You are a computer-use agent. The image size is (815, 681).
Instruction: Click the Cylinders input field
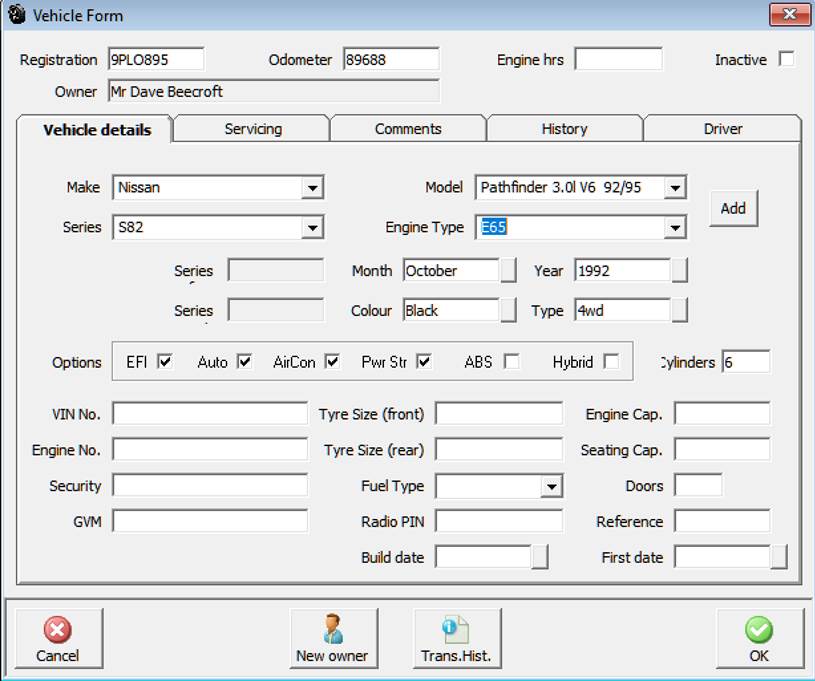(x=746, y=362)
